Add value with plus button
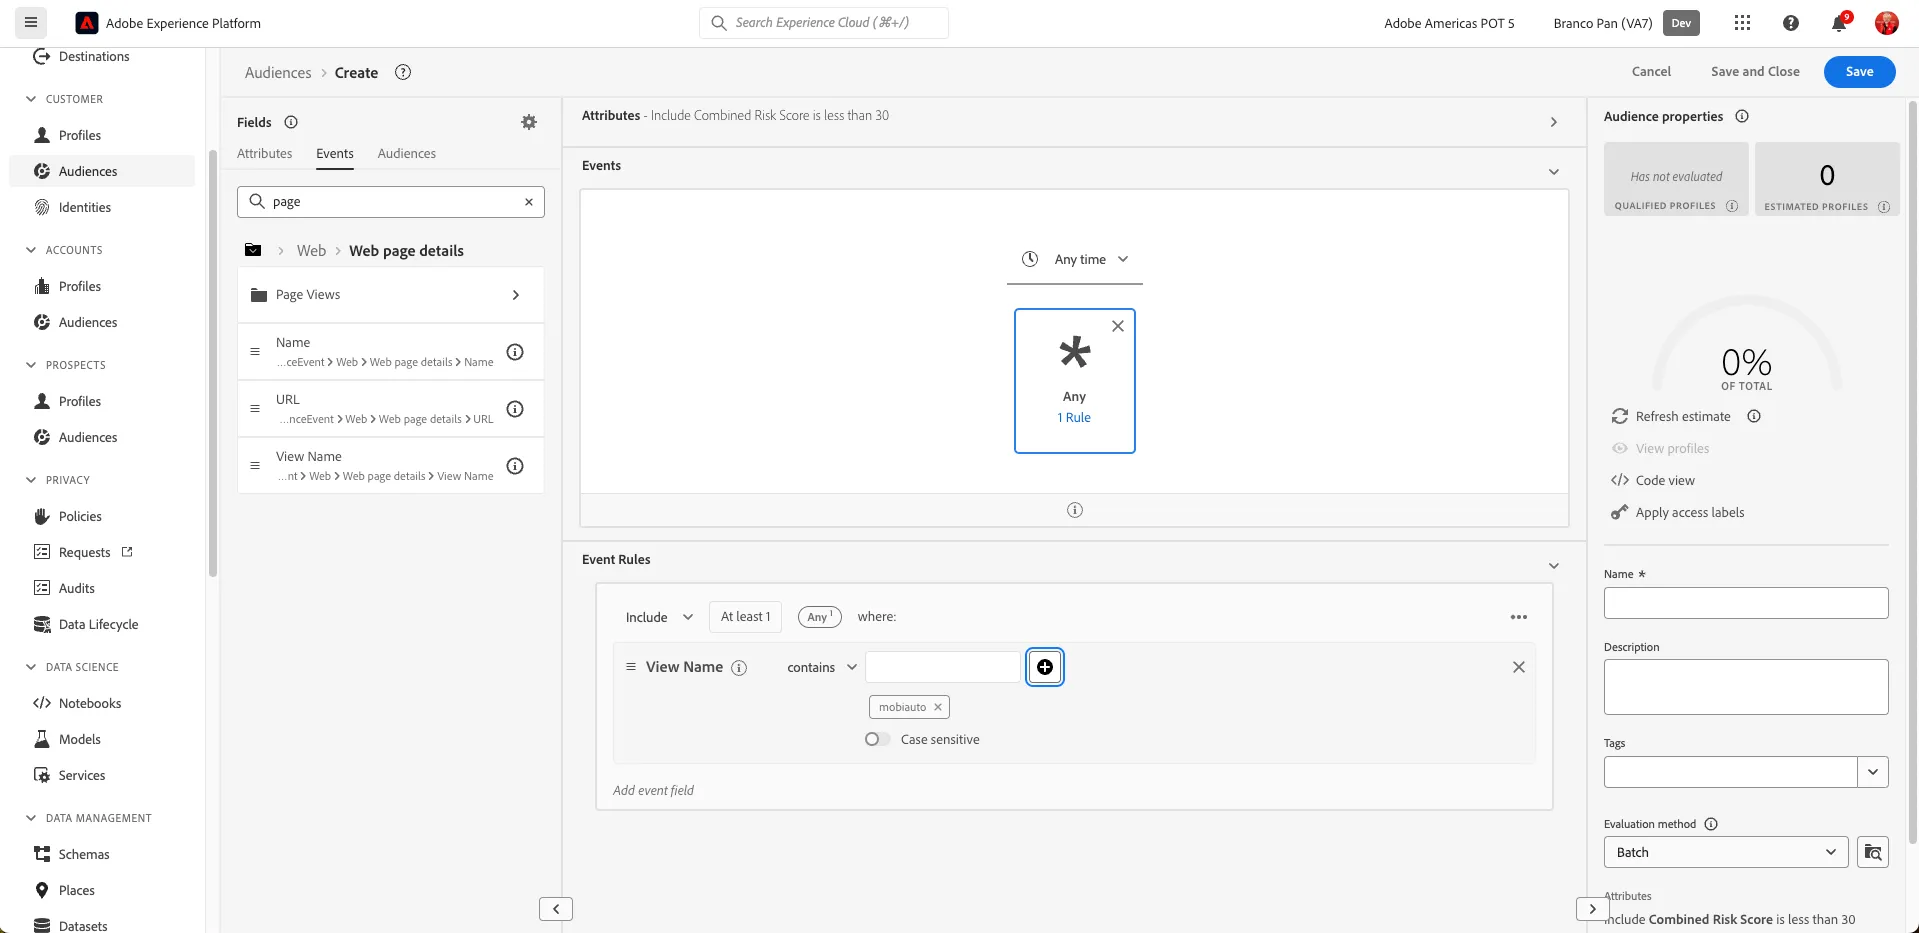 [1045, 667]
